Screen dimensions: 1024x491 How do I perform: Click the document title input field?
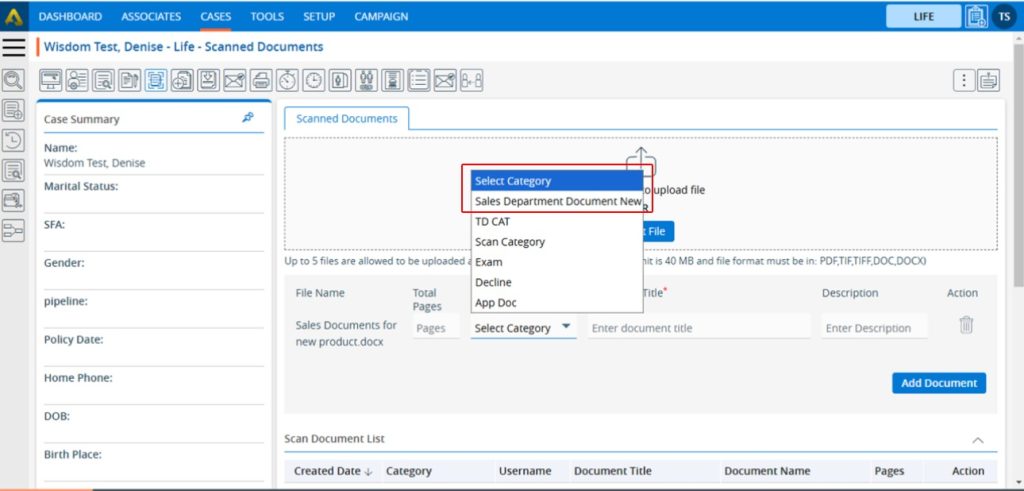point(698,328)
